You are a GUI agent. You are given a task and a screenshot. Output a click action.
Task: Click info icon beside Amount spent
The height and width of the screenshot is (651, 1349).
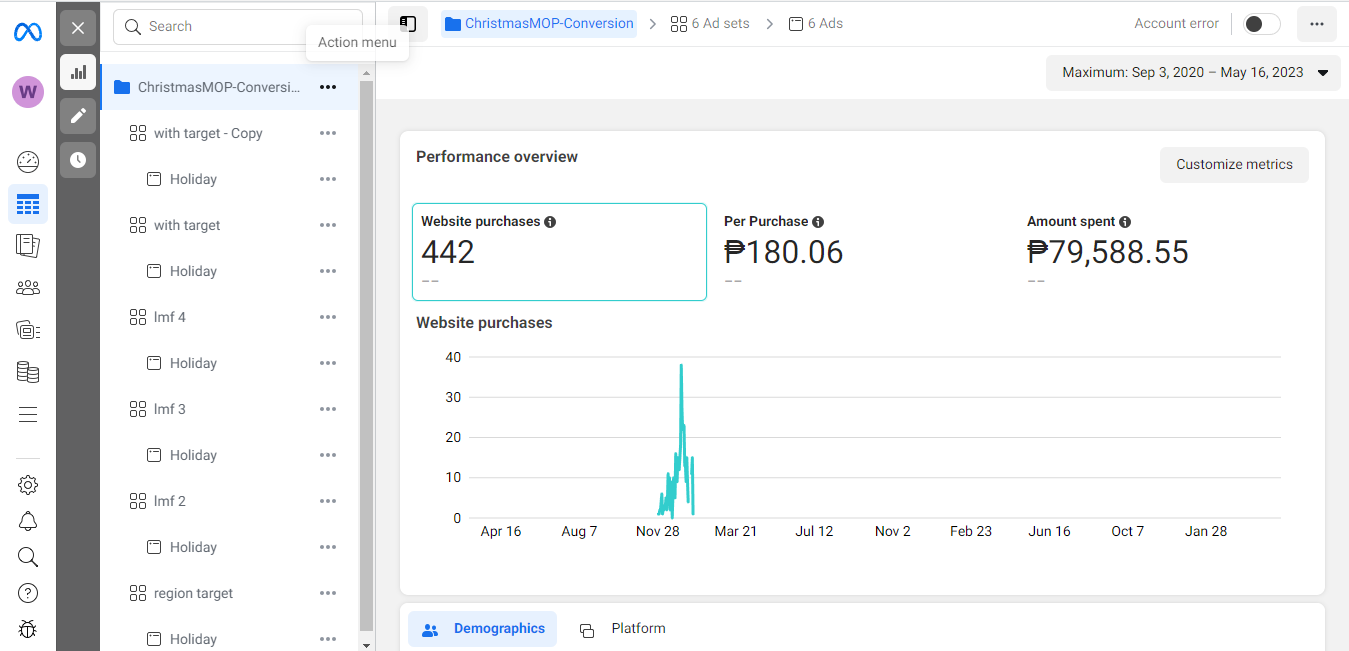(1125, 222)
